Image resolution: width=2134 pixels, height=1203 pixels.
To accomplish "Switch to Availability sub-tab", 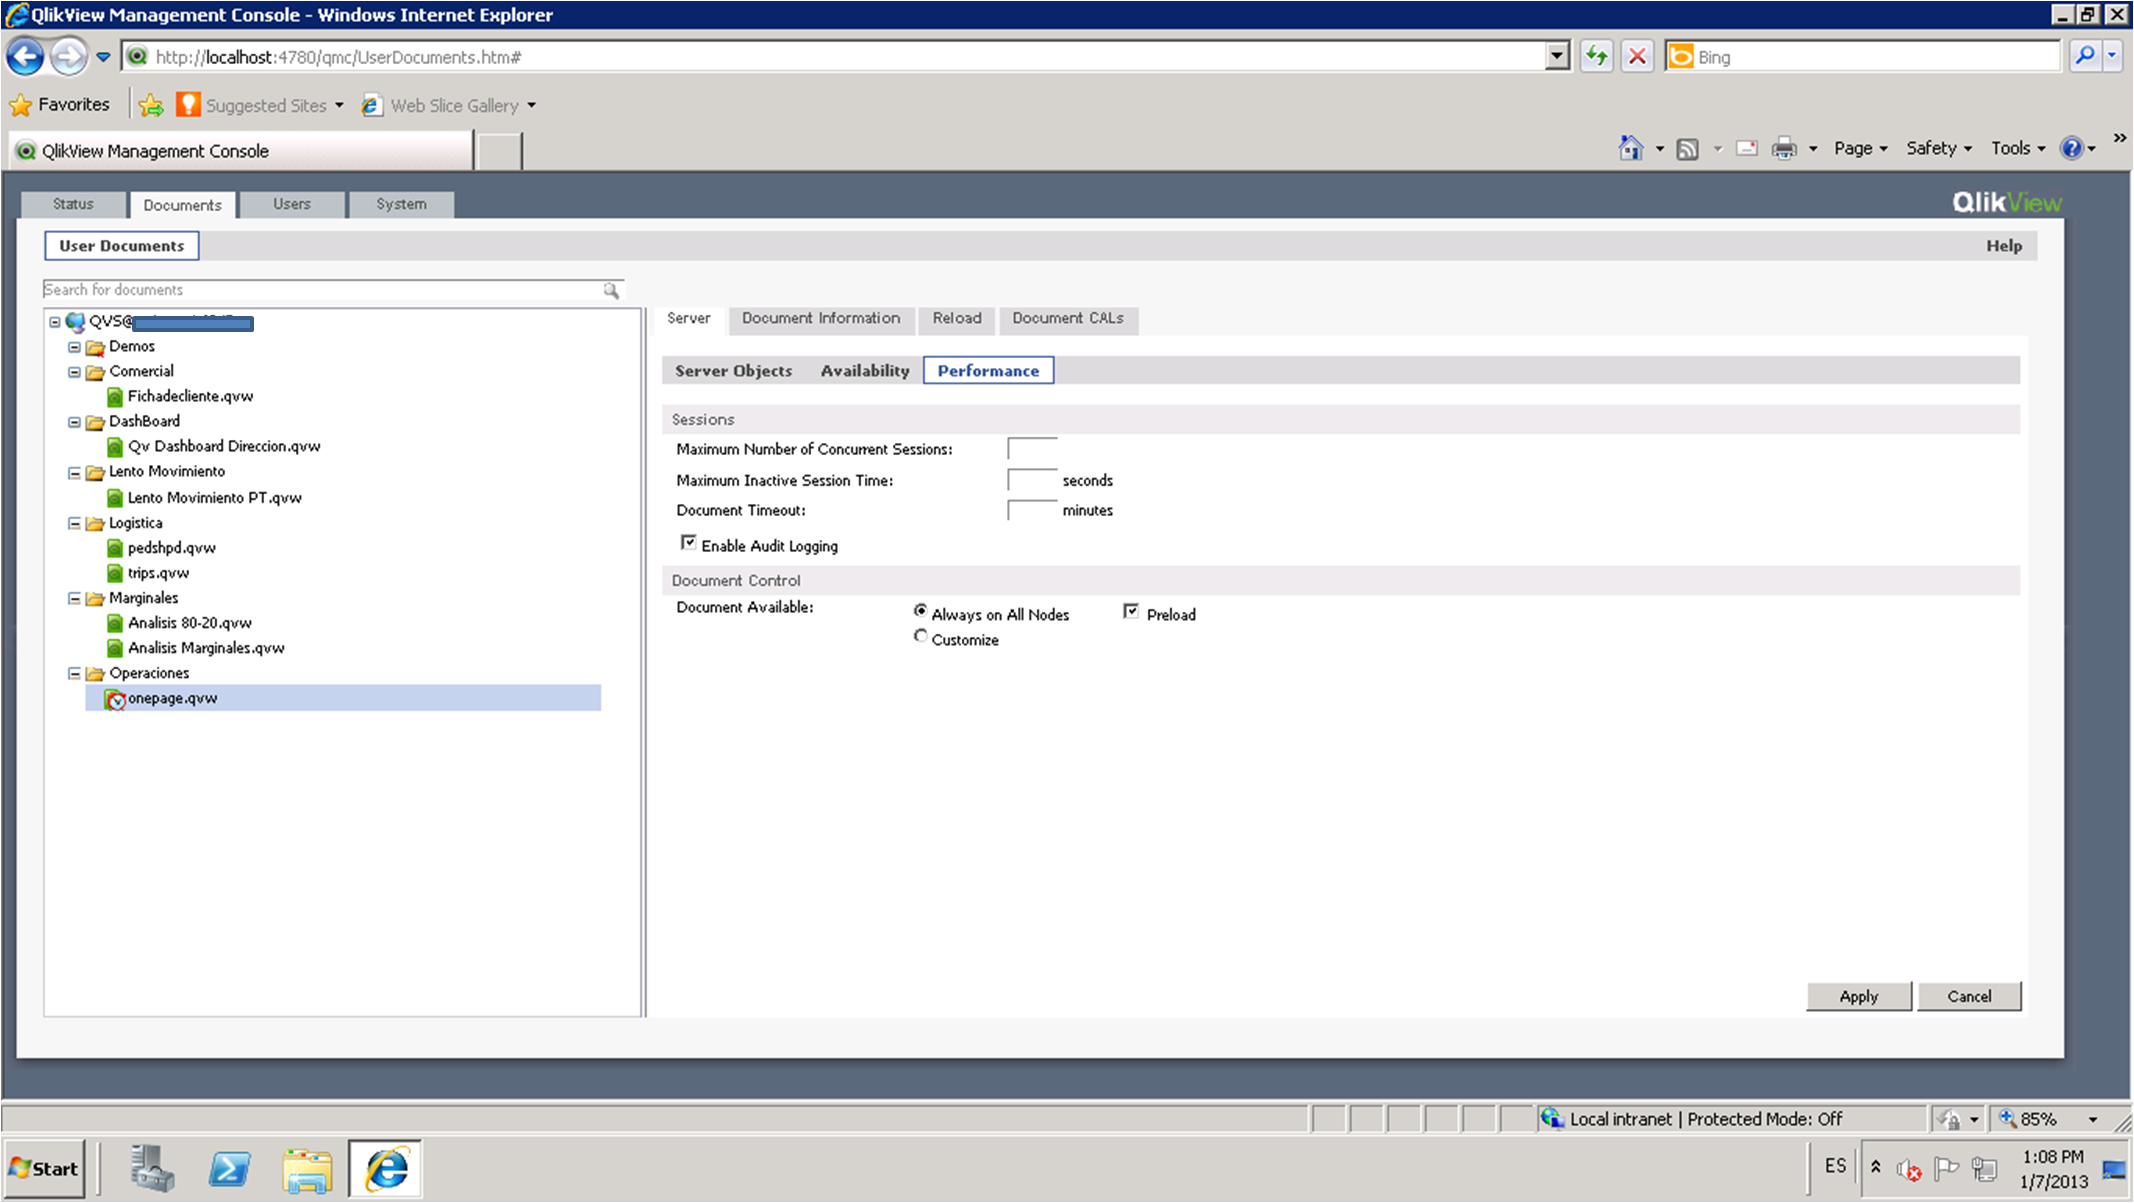I will 865,371.
